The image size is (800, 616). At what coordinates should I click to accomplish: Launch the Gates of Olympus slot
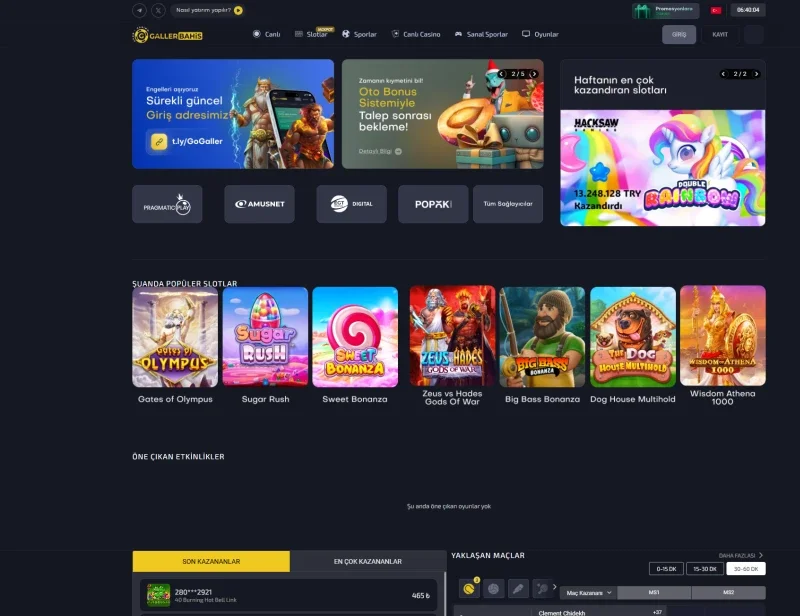175,337
